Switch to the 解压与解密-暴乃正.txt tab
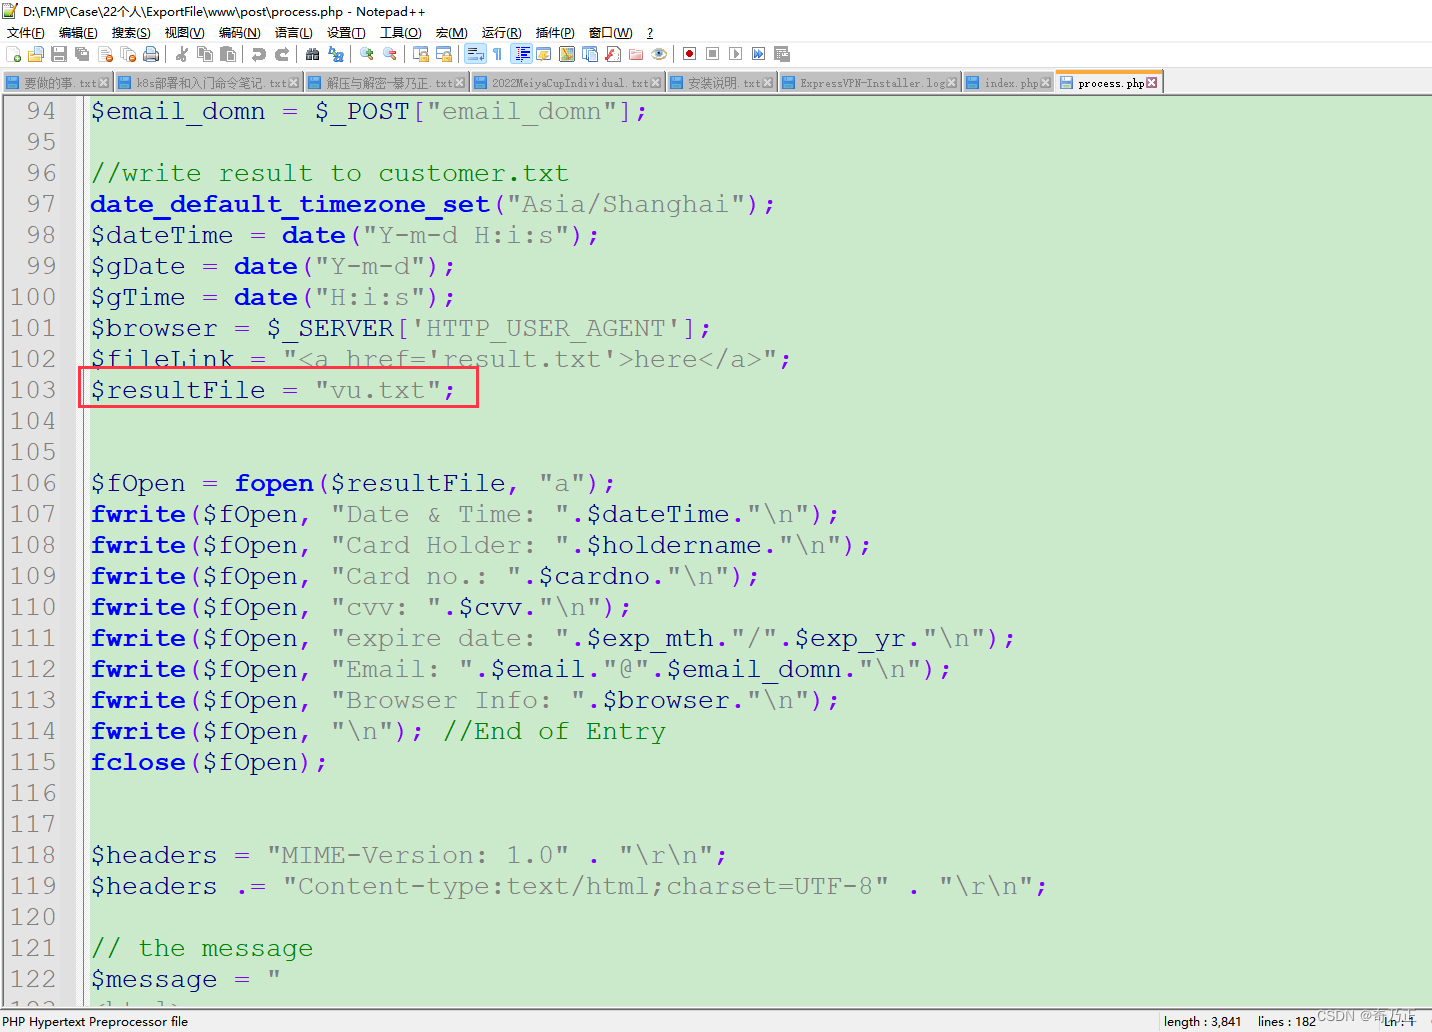1432x1032 pixels. click(x=386, y=83)
